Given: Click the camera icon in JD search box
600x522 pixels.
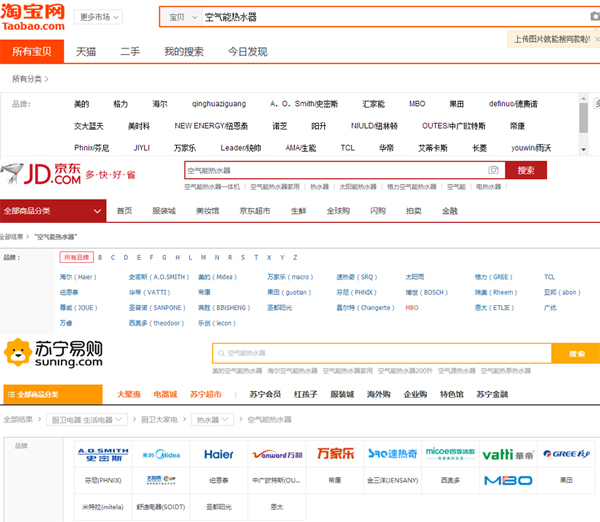Looking at the screenshot, I should pos(492,171).
